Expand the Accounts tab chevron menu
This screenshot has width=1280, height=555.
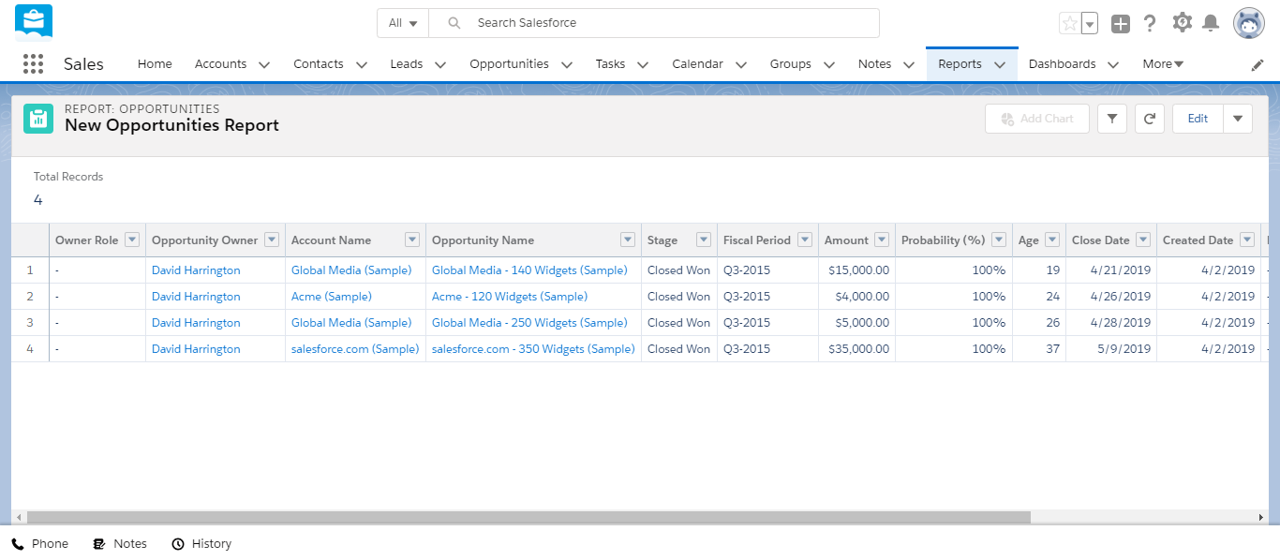[264, 64]
